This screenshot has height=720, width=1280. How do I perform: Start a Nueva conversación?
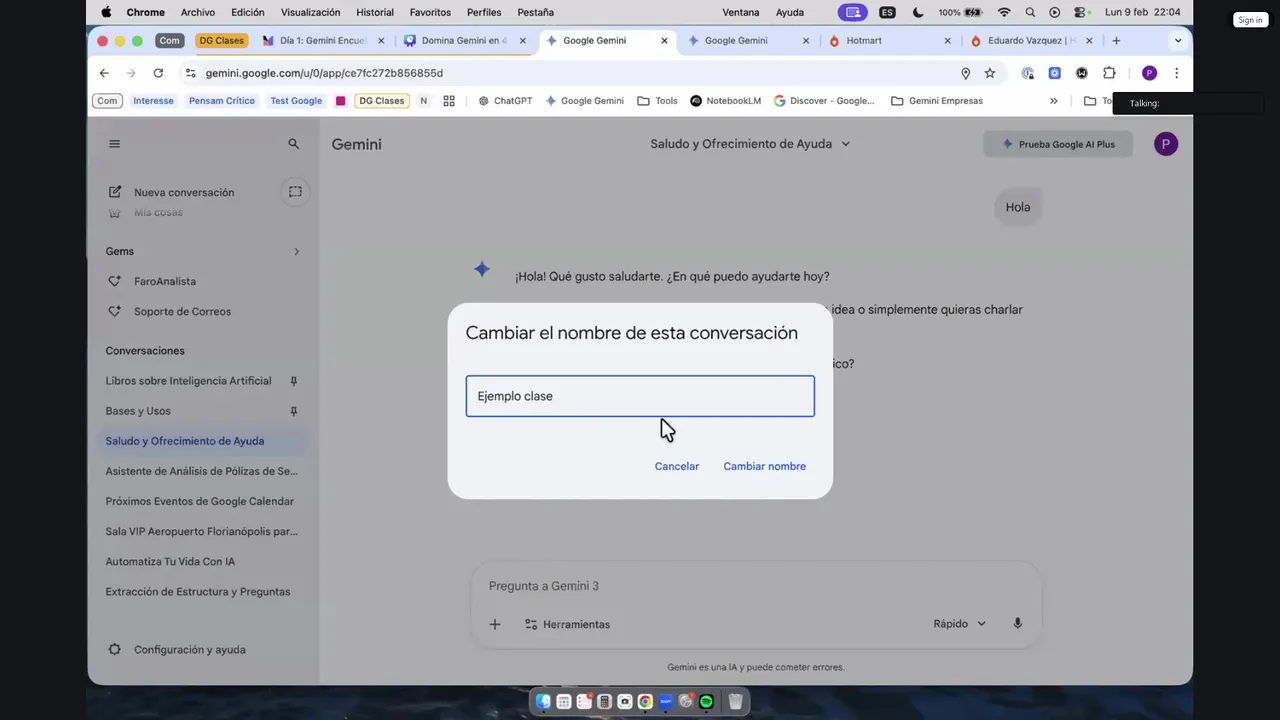(x=183, y=192)
